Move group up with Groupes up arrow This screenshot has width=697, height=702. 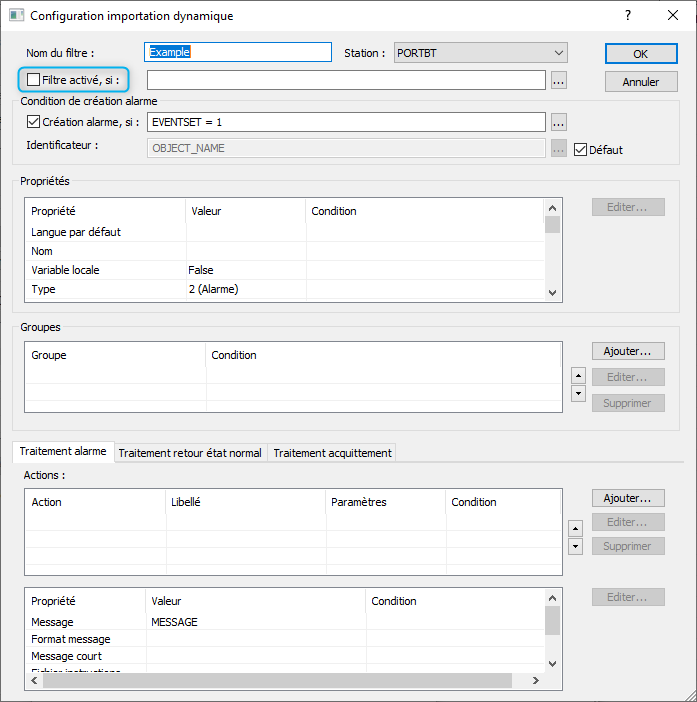pos(576,376)
